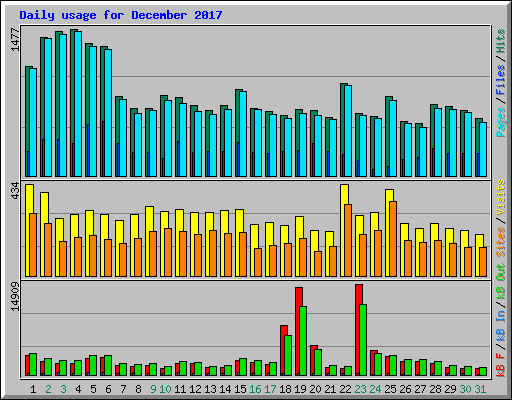
Task: Click day 25 on the x-axis
Action: tap(390, 389)
